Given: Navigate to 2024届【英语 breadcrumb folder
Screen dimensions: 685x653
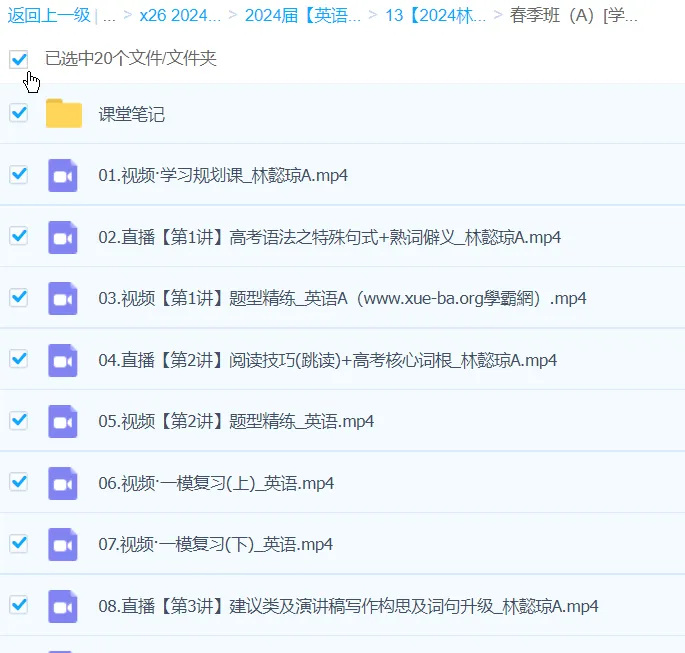Looking at the screenshot, I should 301,16.
